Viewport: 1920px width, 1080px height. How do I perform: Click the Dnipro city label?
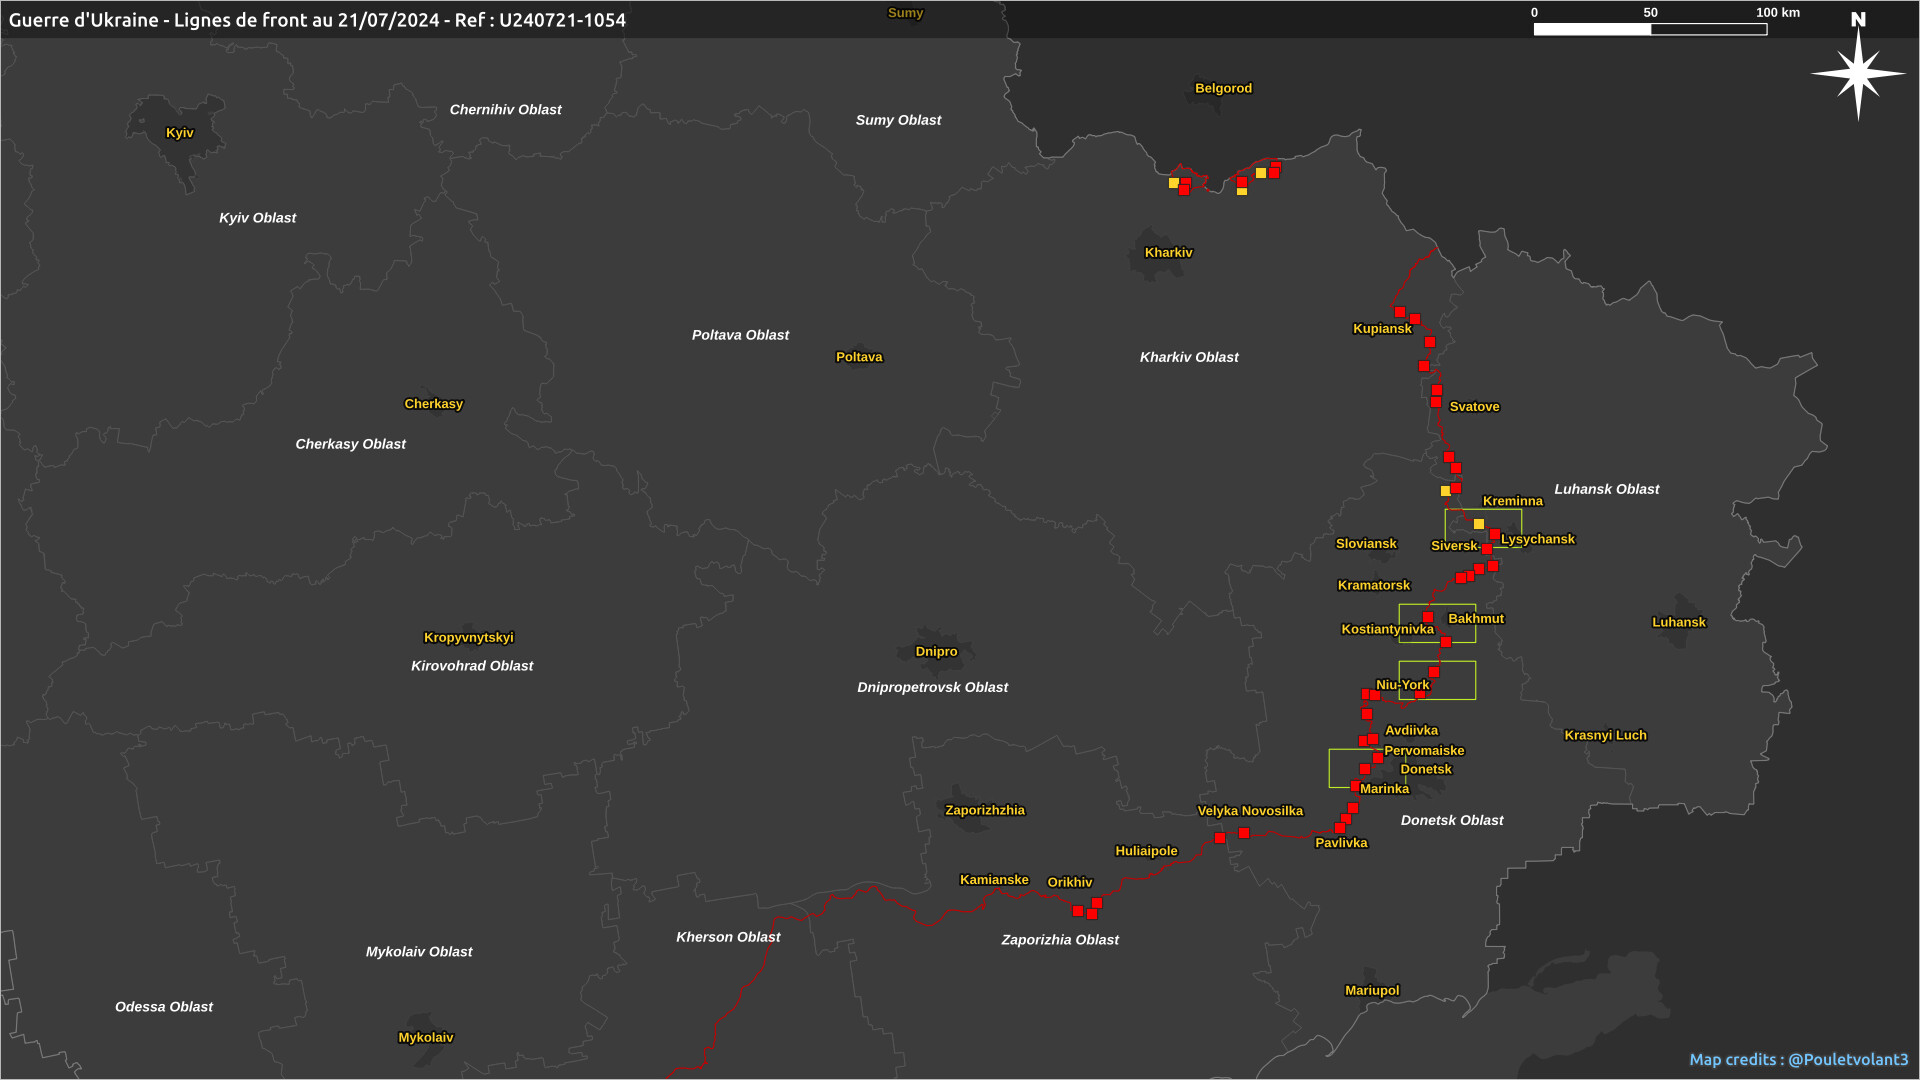click(936, 652)
